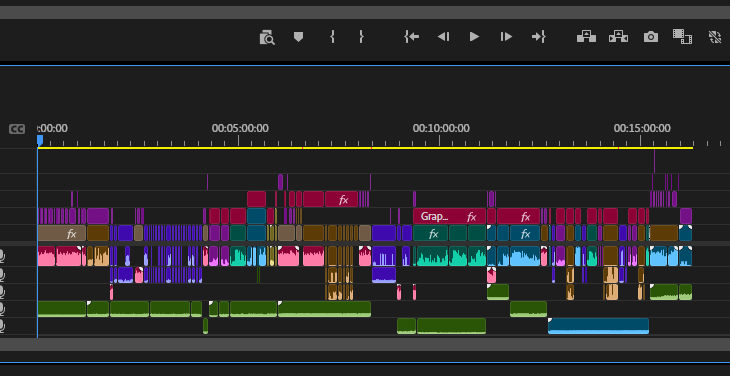Click the 00:15:00:00 mark on time ruler
This screenshot has height=376, width=730.
(x=642, y=128)
